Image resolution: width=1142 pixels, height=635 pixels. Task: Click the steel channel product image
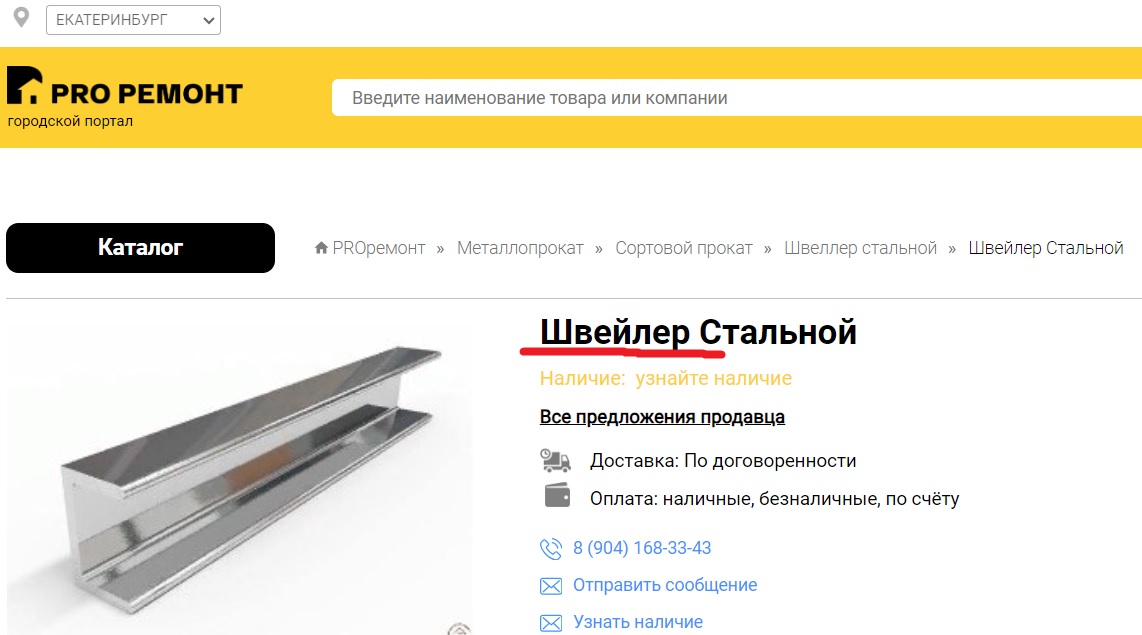(240, 473)
